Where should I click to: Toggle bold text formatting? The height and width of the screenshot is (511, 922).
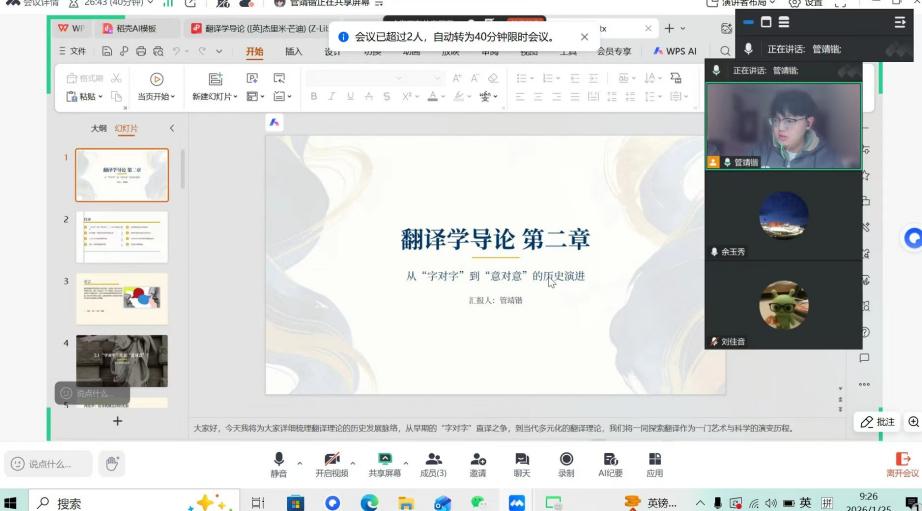314,97
